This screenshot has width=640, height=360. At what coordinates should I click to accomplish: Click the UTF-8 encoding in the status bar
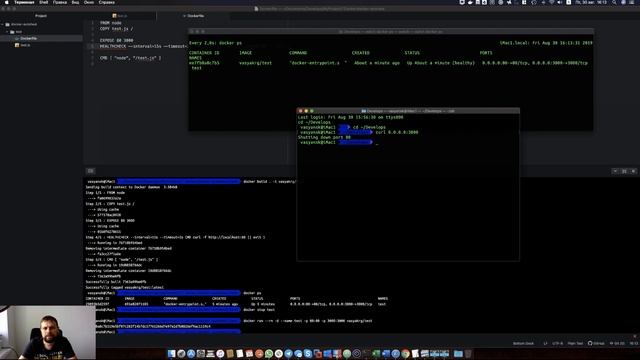point(558,344)
